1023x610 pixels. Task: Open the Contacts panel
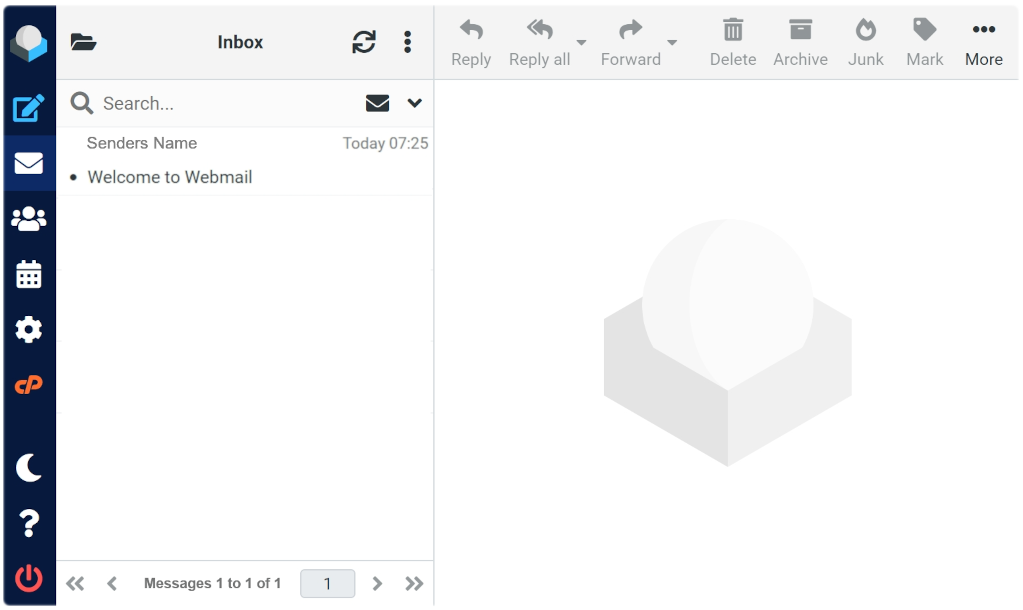coord(28,218)
